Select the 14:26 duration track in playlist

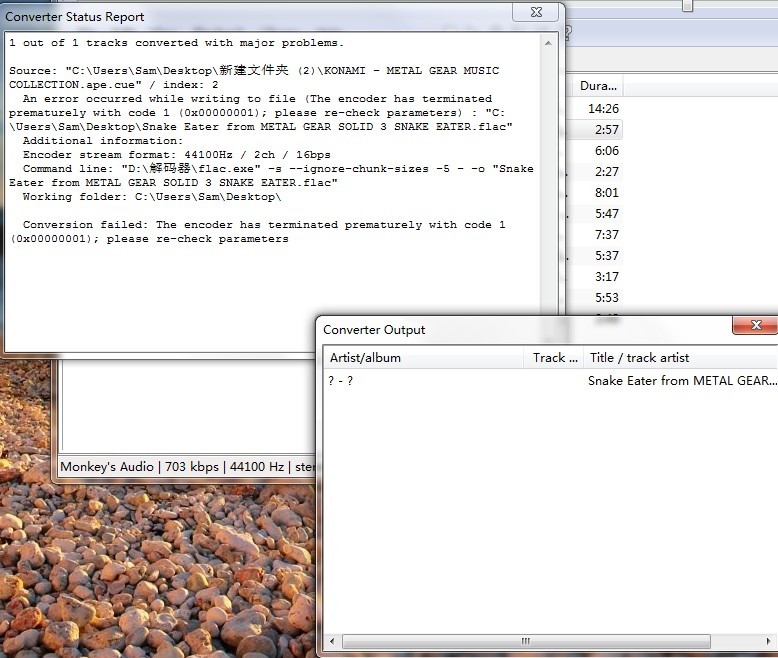[x=603, y=109]
